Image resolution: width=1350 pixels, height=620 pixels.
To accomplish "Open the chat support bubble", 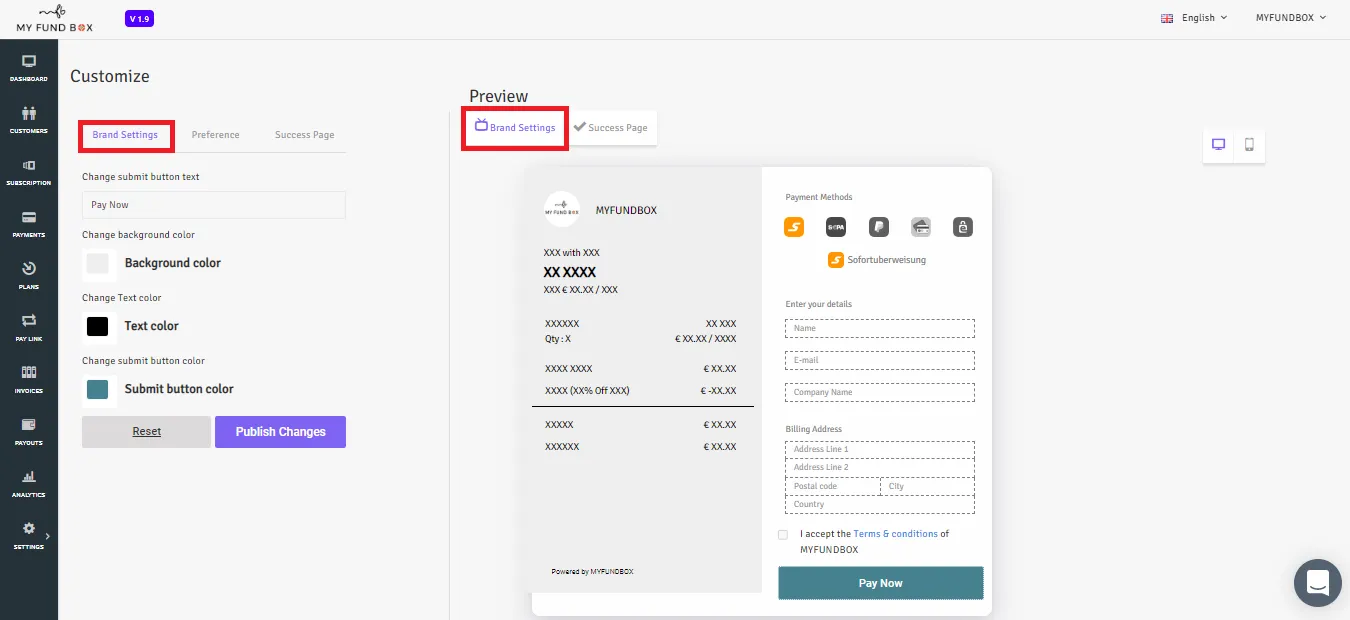I will coord(1317,583).
